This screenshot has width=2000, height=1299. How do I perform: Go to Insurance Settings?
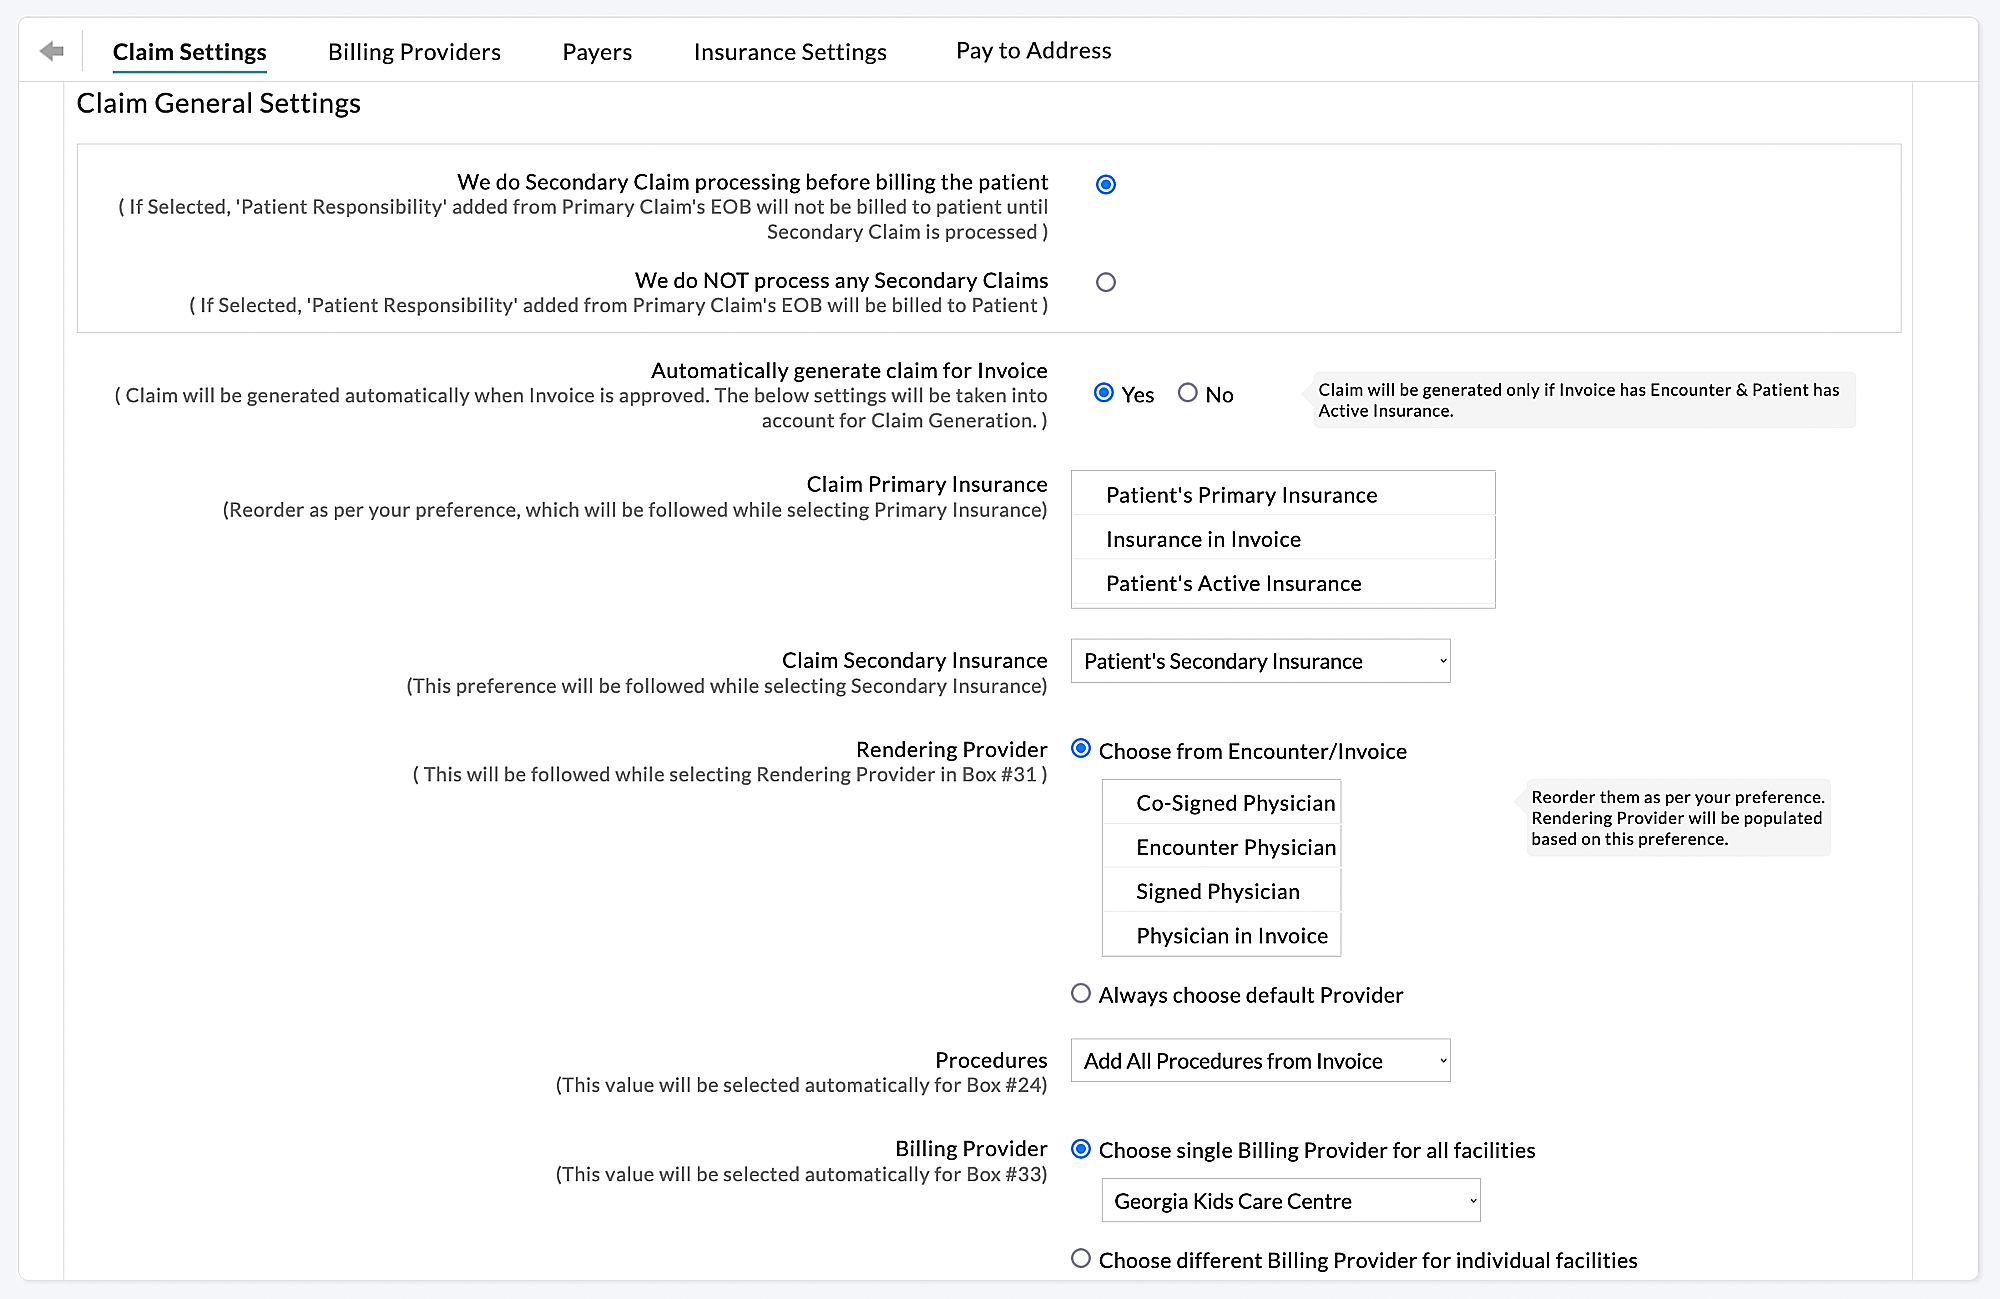(x=789, y=51)
